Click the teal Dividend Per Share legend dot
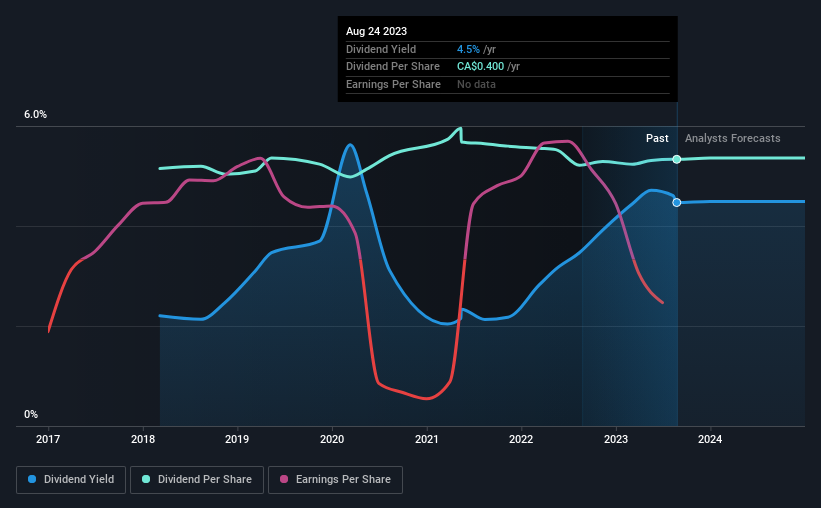 click(146, 479)
